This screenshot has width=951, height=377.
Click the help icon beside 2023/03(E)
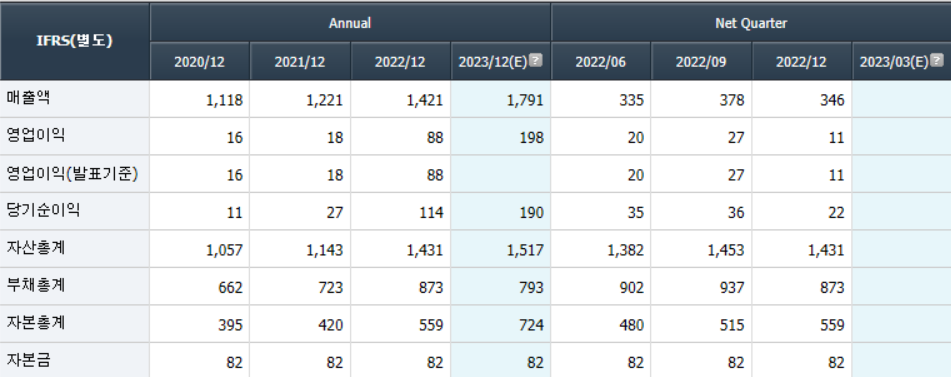coord(937,61)
